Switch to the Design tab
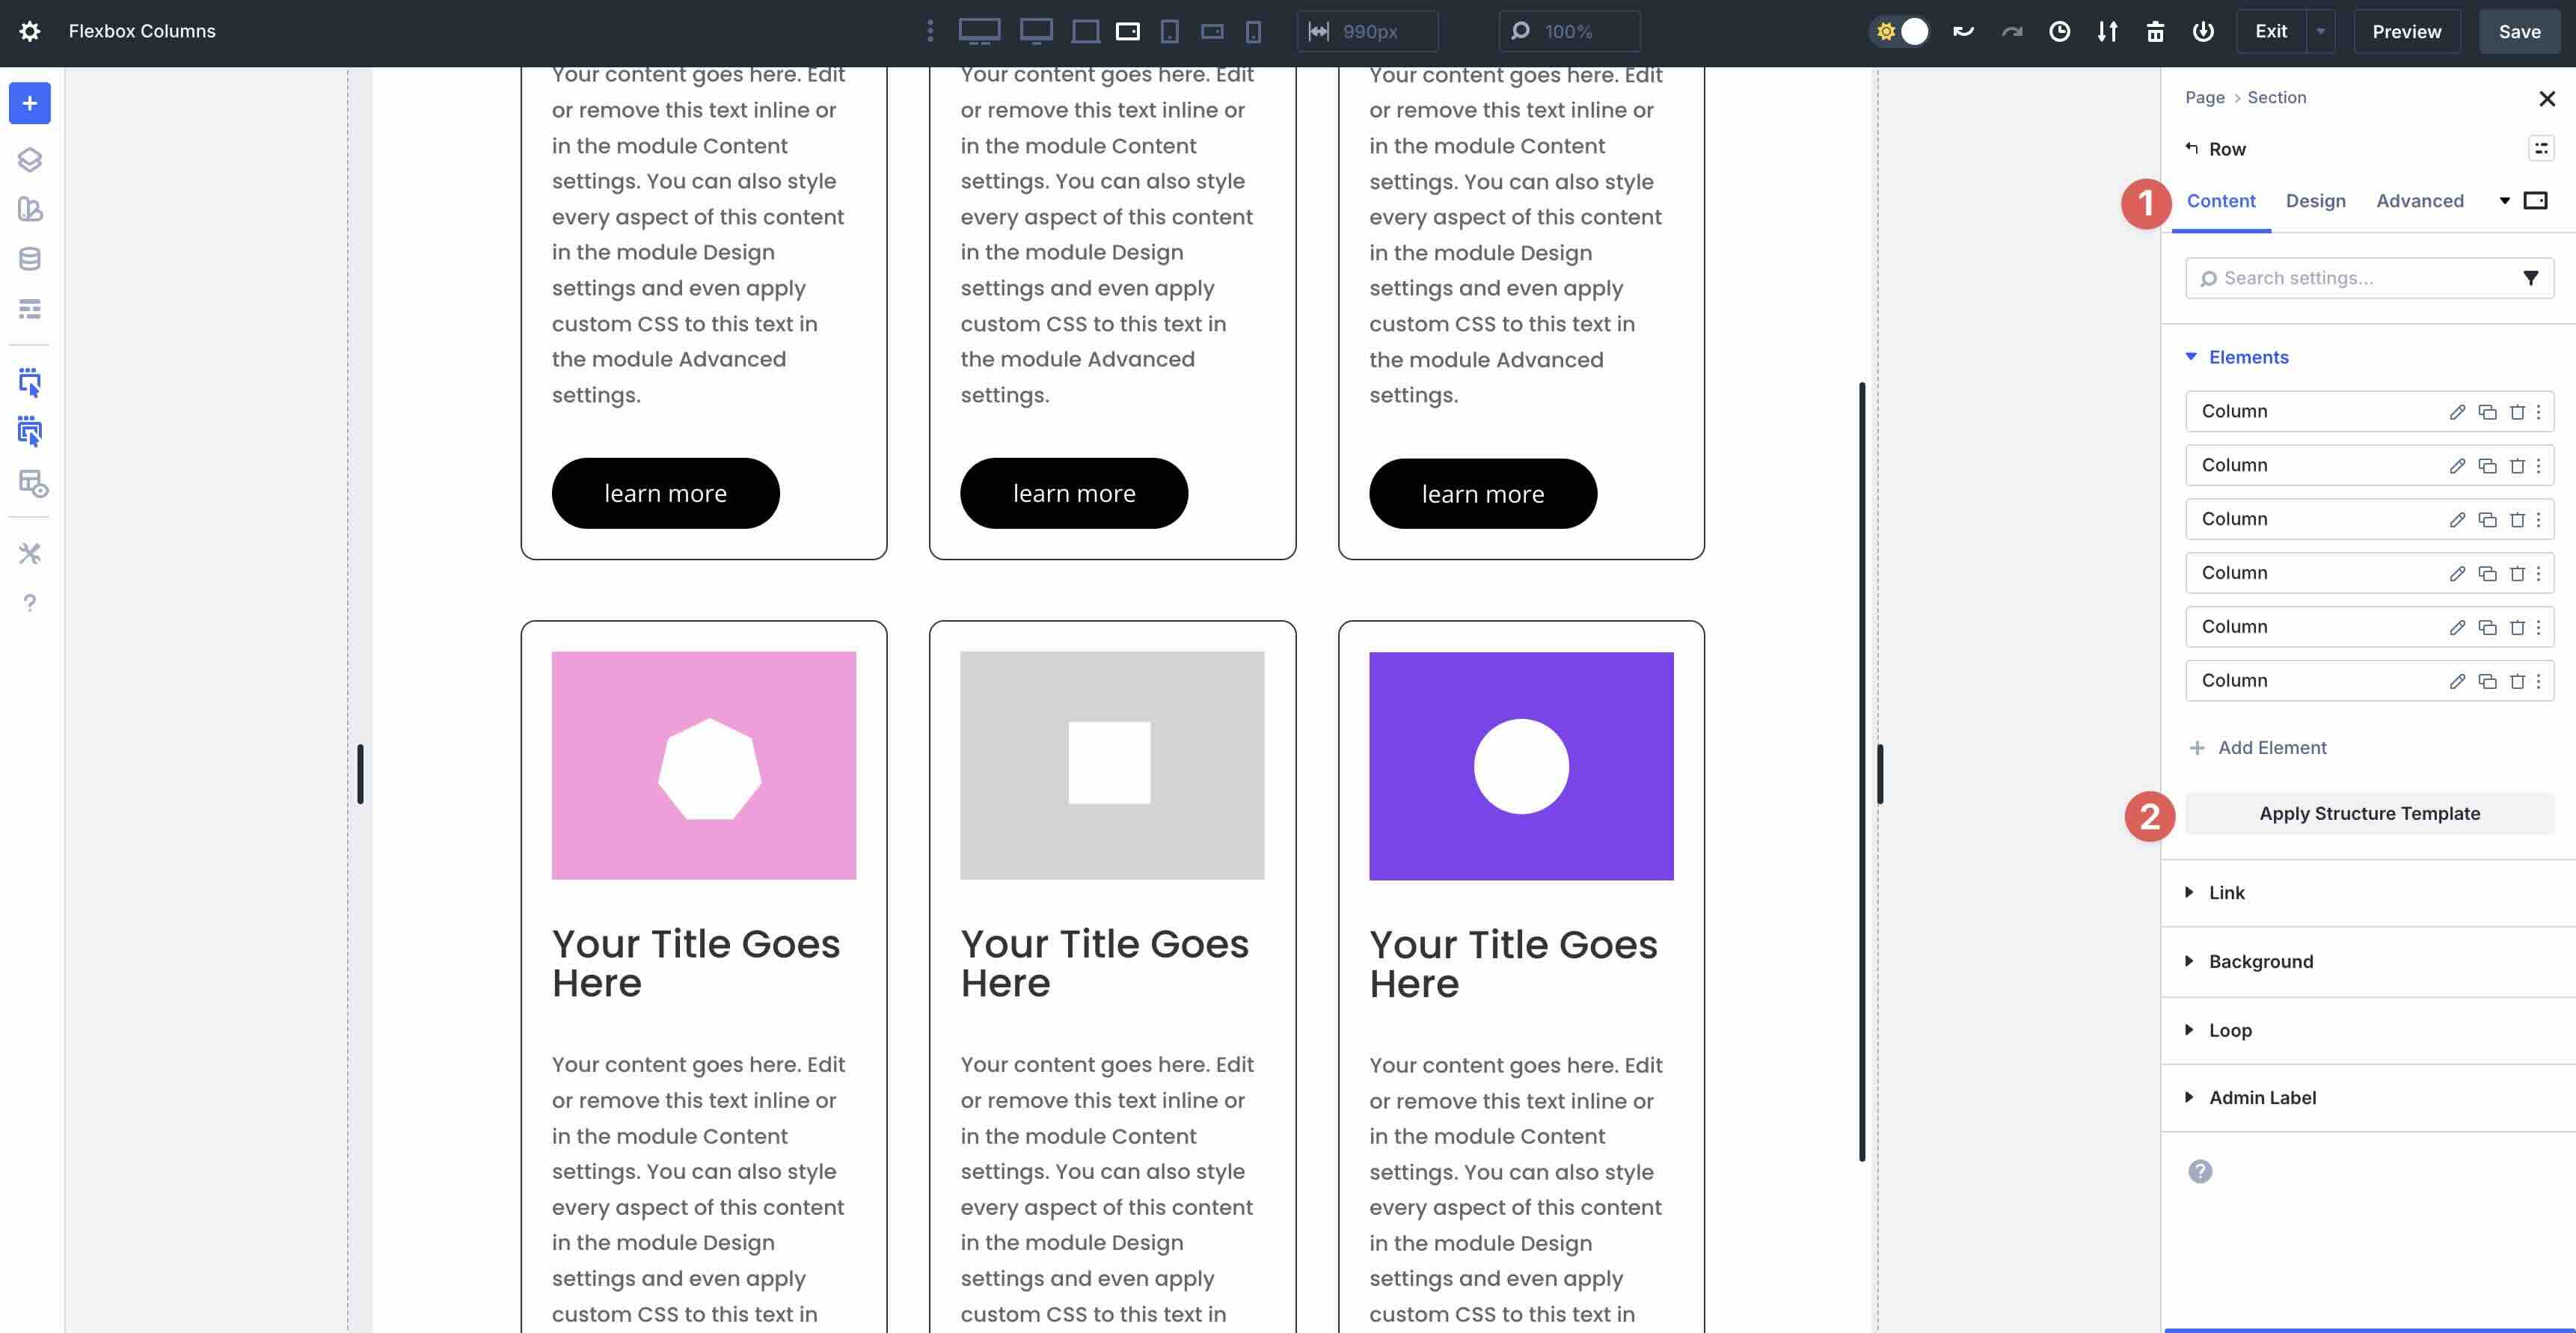The height and width of the screenshot is (1333, 2576). 2315,201
